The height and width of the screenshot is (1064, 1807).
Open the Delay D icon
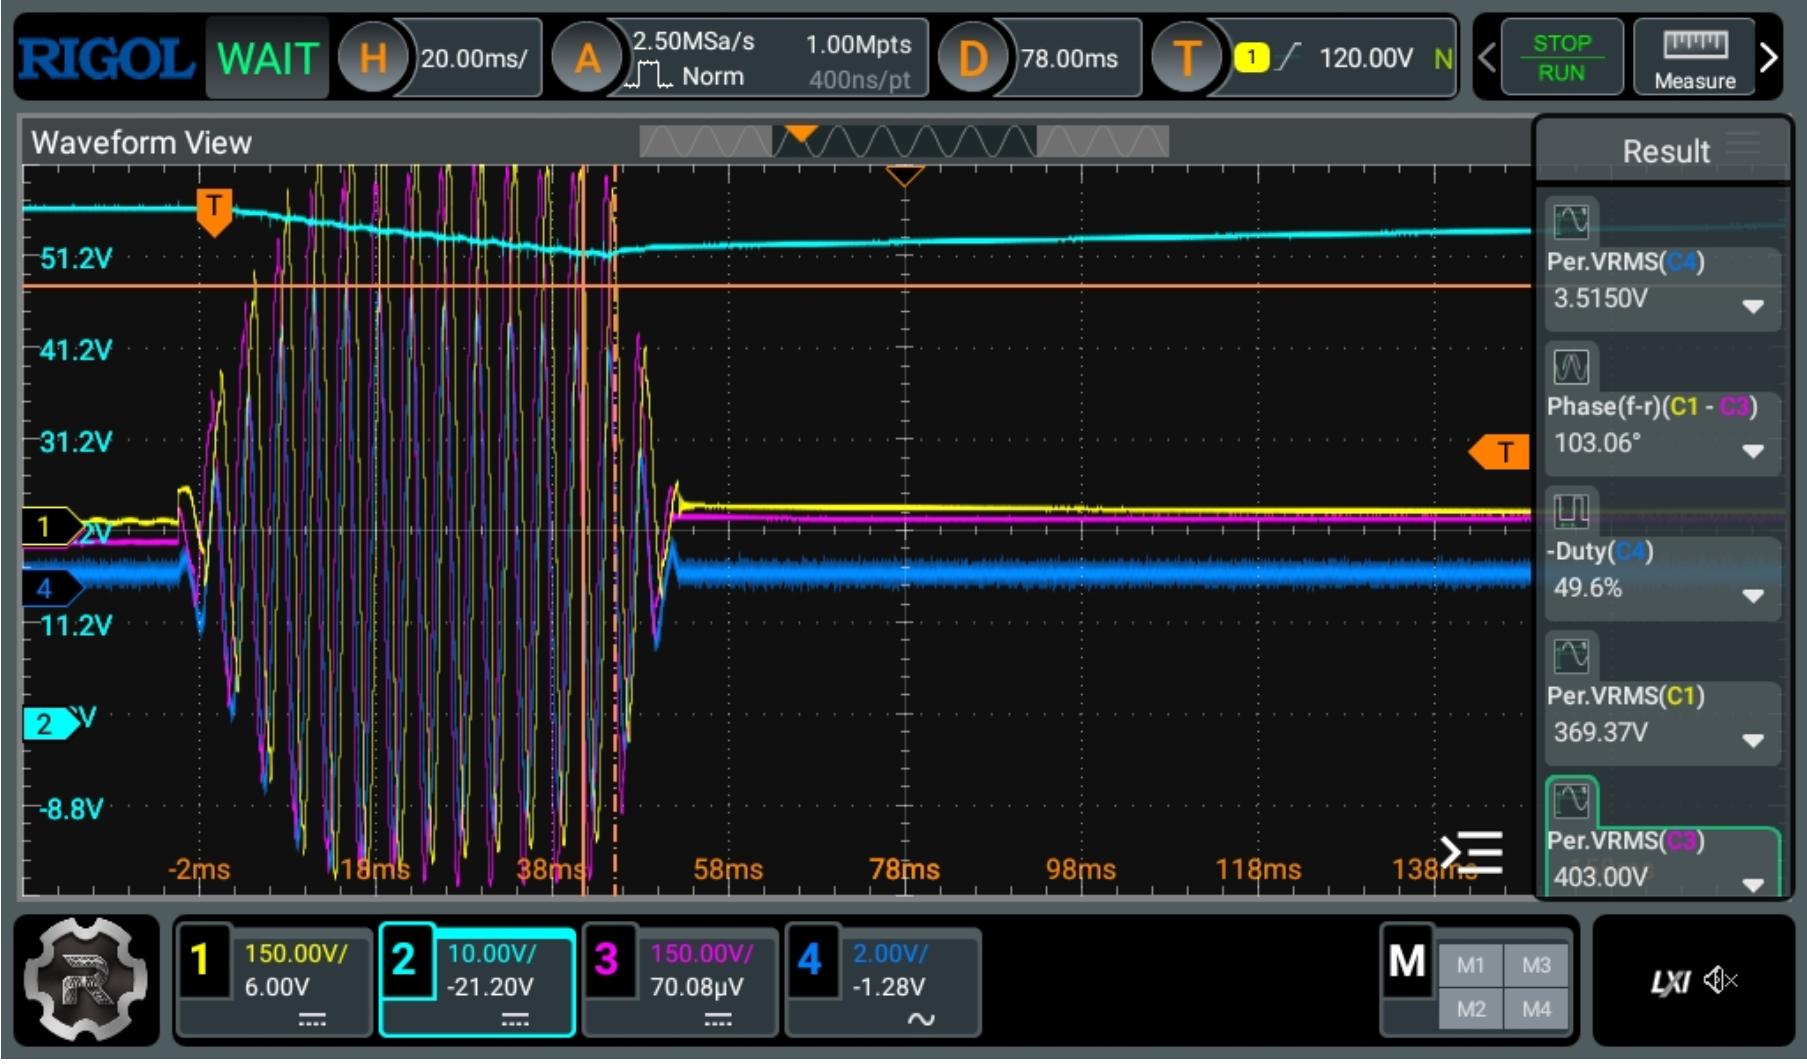point(973,59)
